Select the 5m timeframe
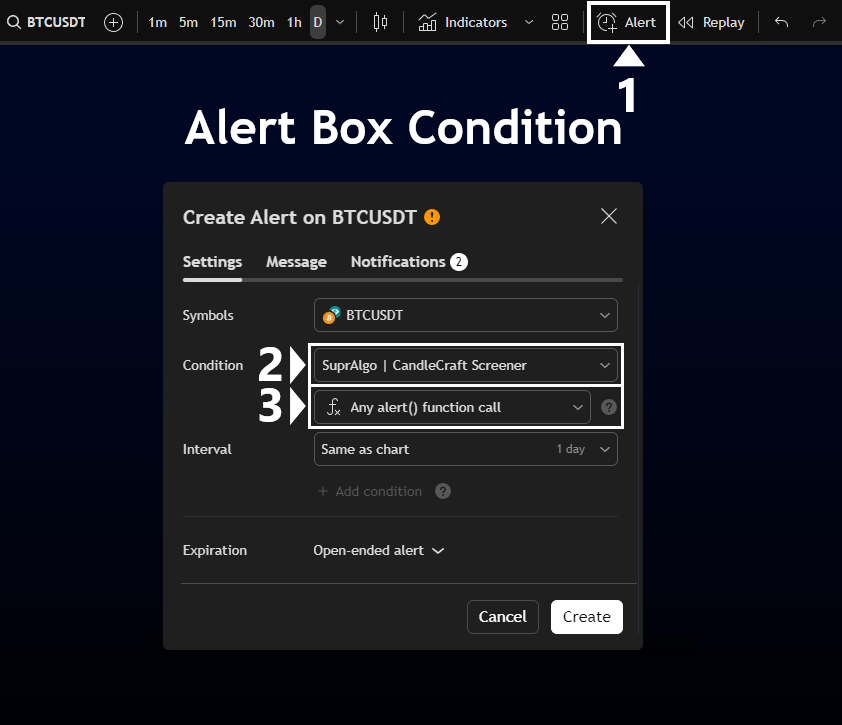Image resolution: width=842 pixels, height=725 pixels. pos(188,23)
